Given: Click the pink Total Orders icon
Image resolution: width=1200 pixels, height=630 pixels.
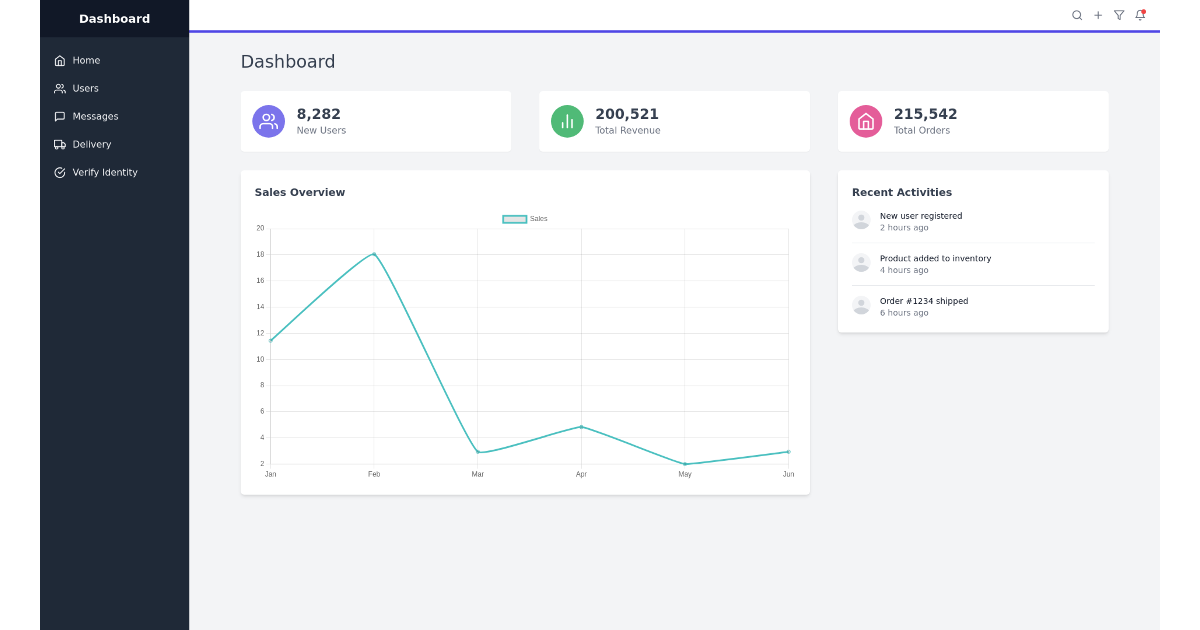Looking at the screenshot, I should 866,121.
